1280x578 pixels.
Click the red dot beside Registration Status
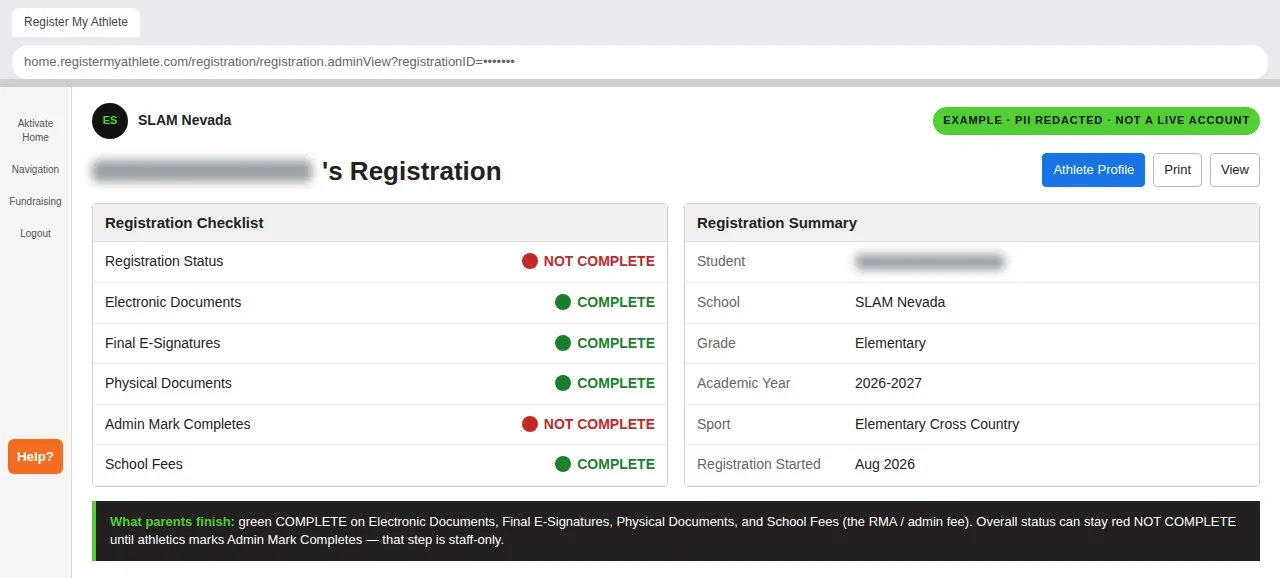(530, 261)
